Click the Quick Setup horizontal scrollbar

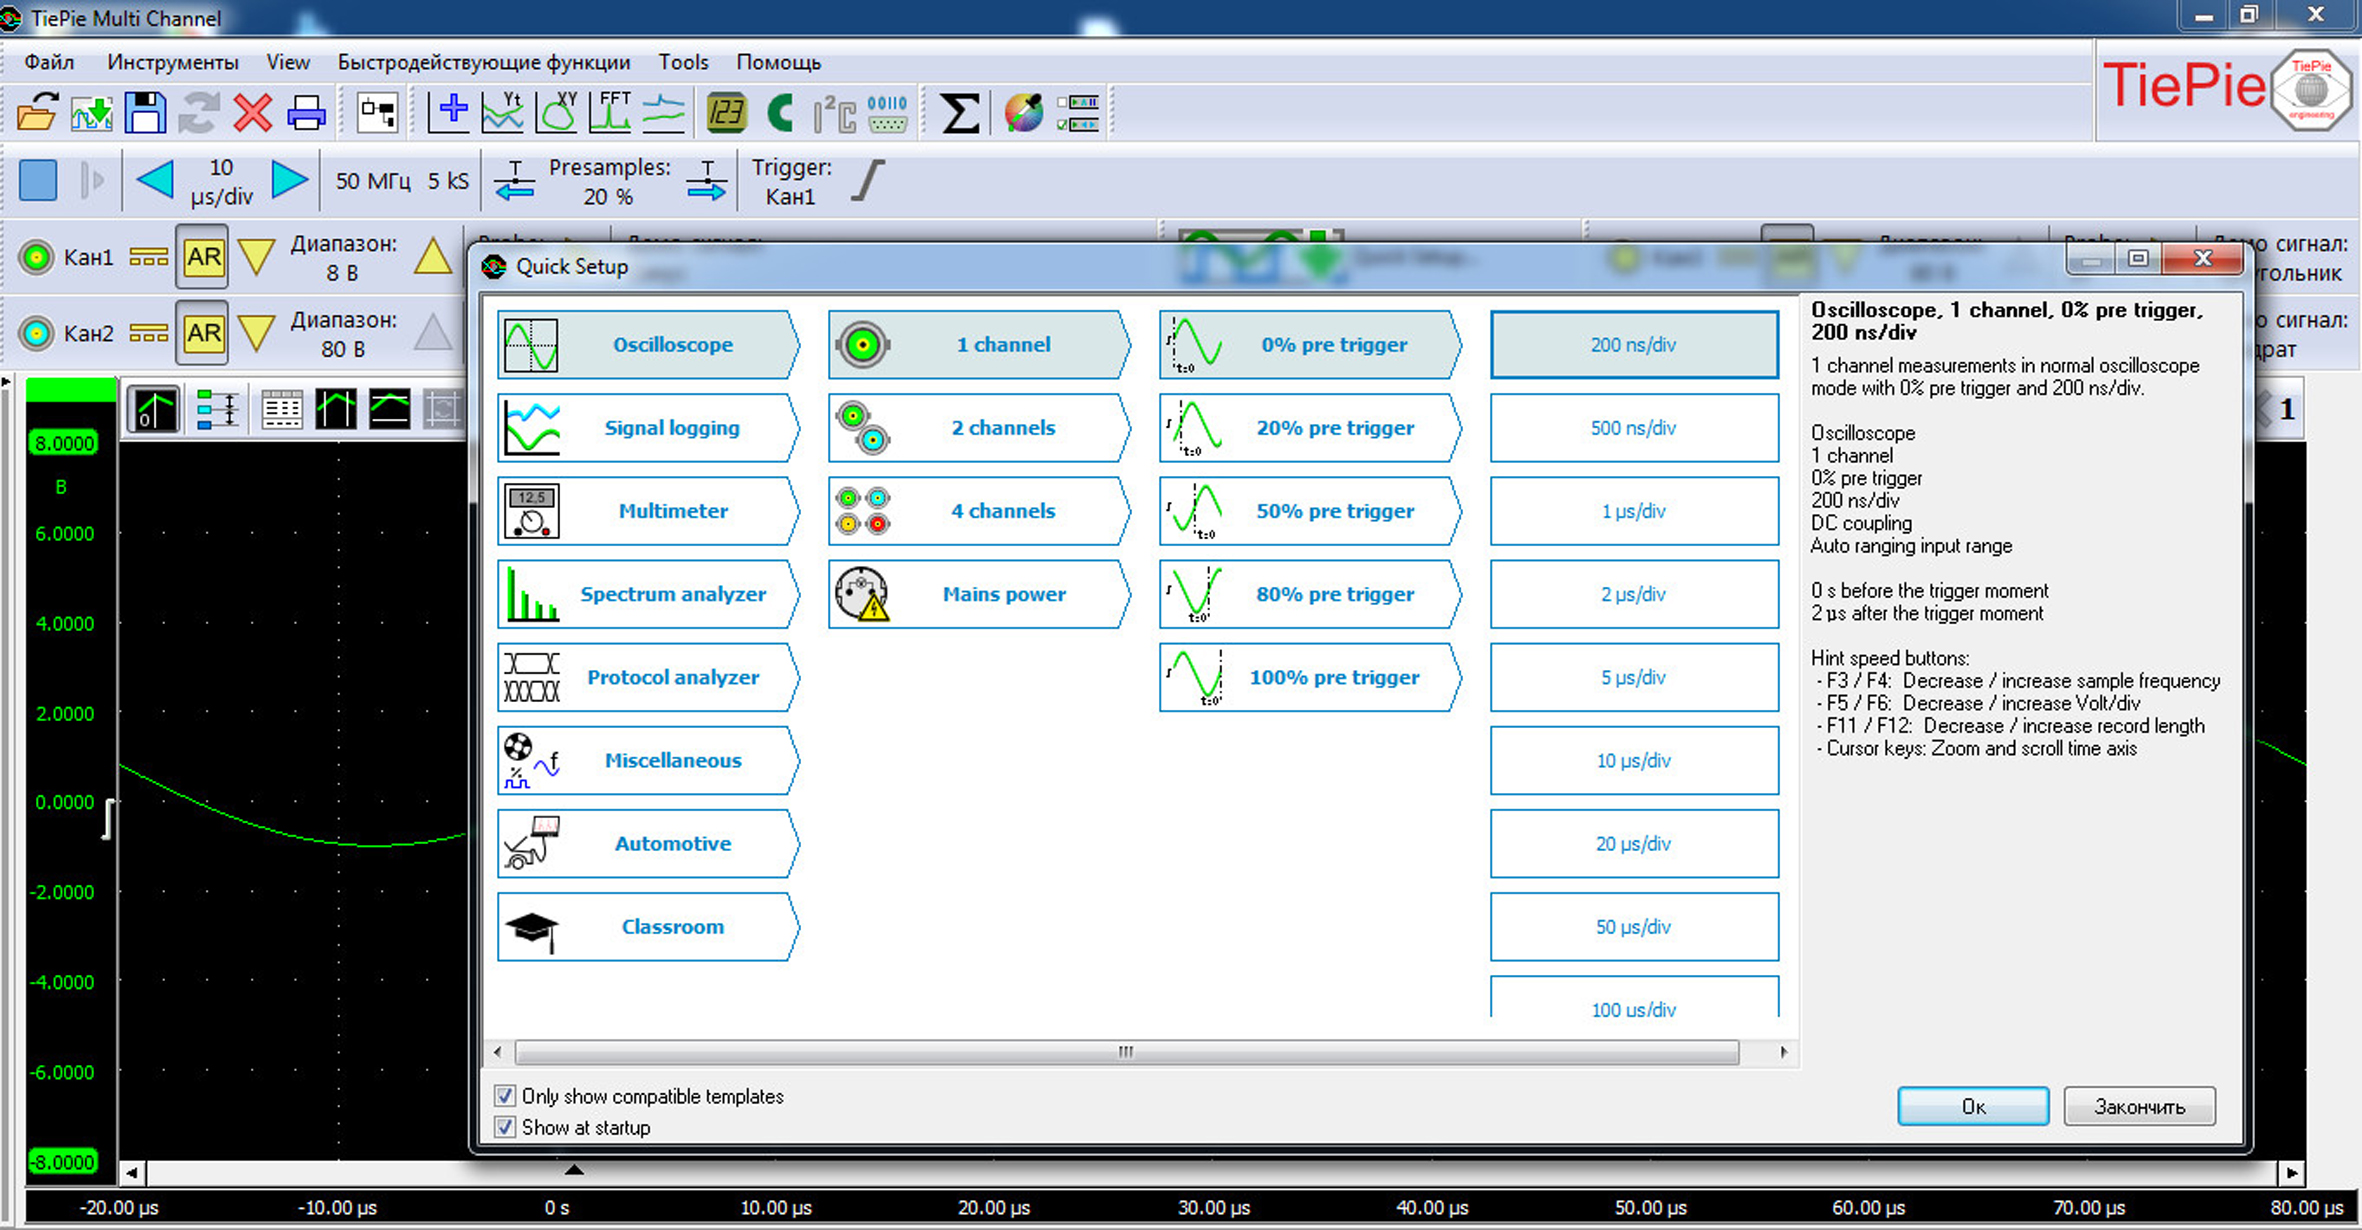point(1126,1052)
